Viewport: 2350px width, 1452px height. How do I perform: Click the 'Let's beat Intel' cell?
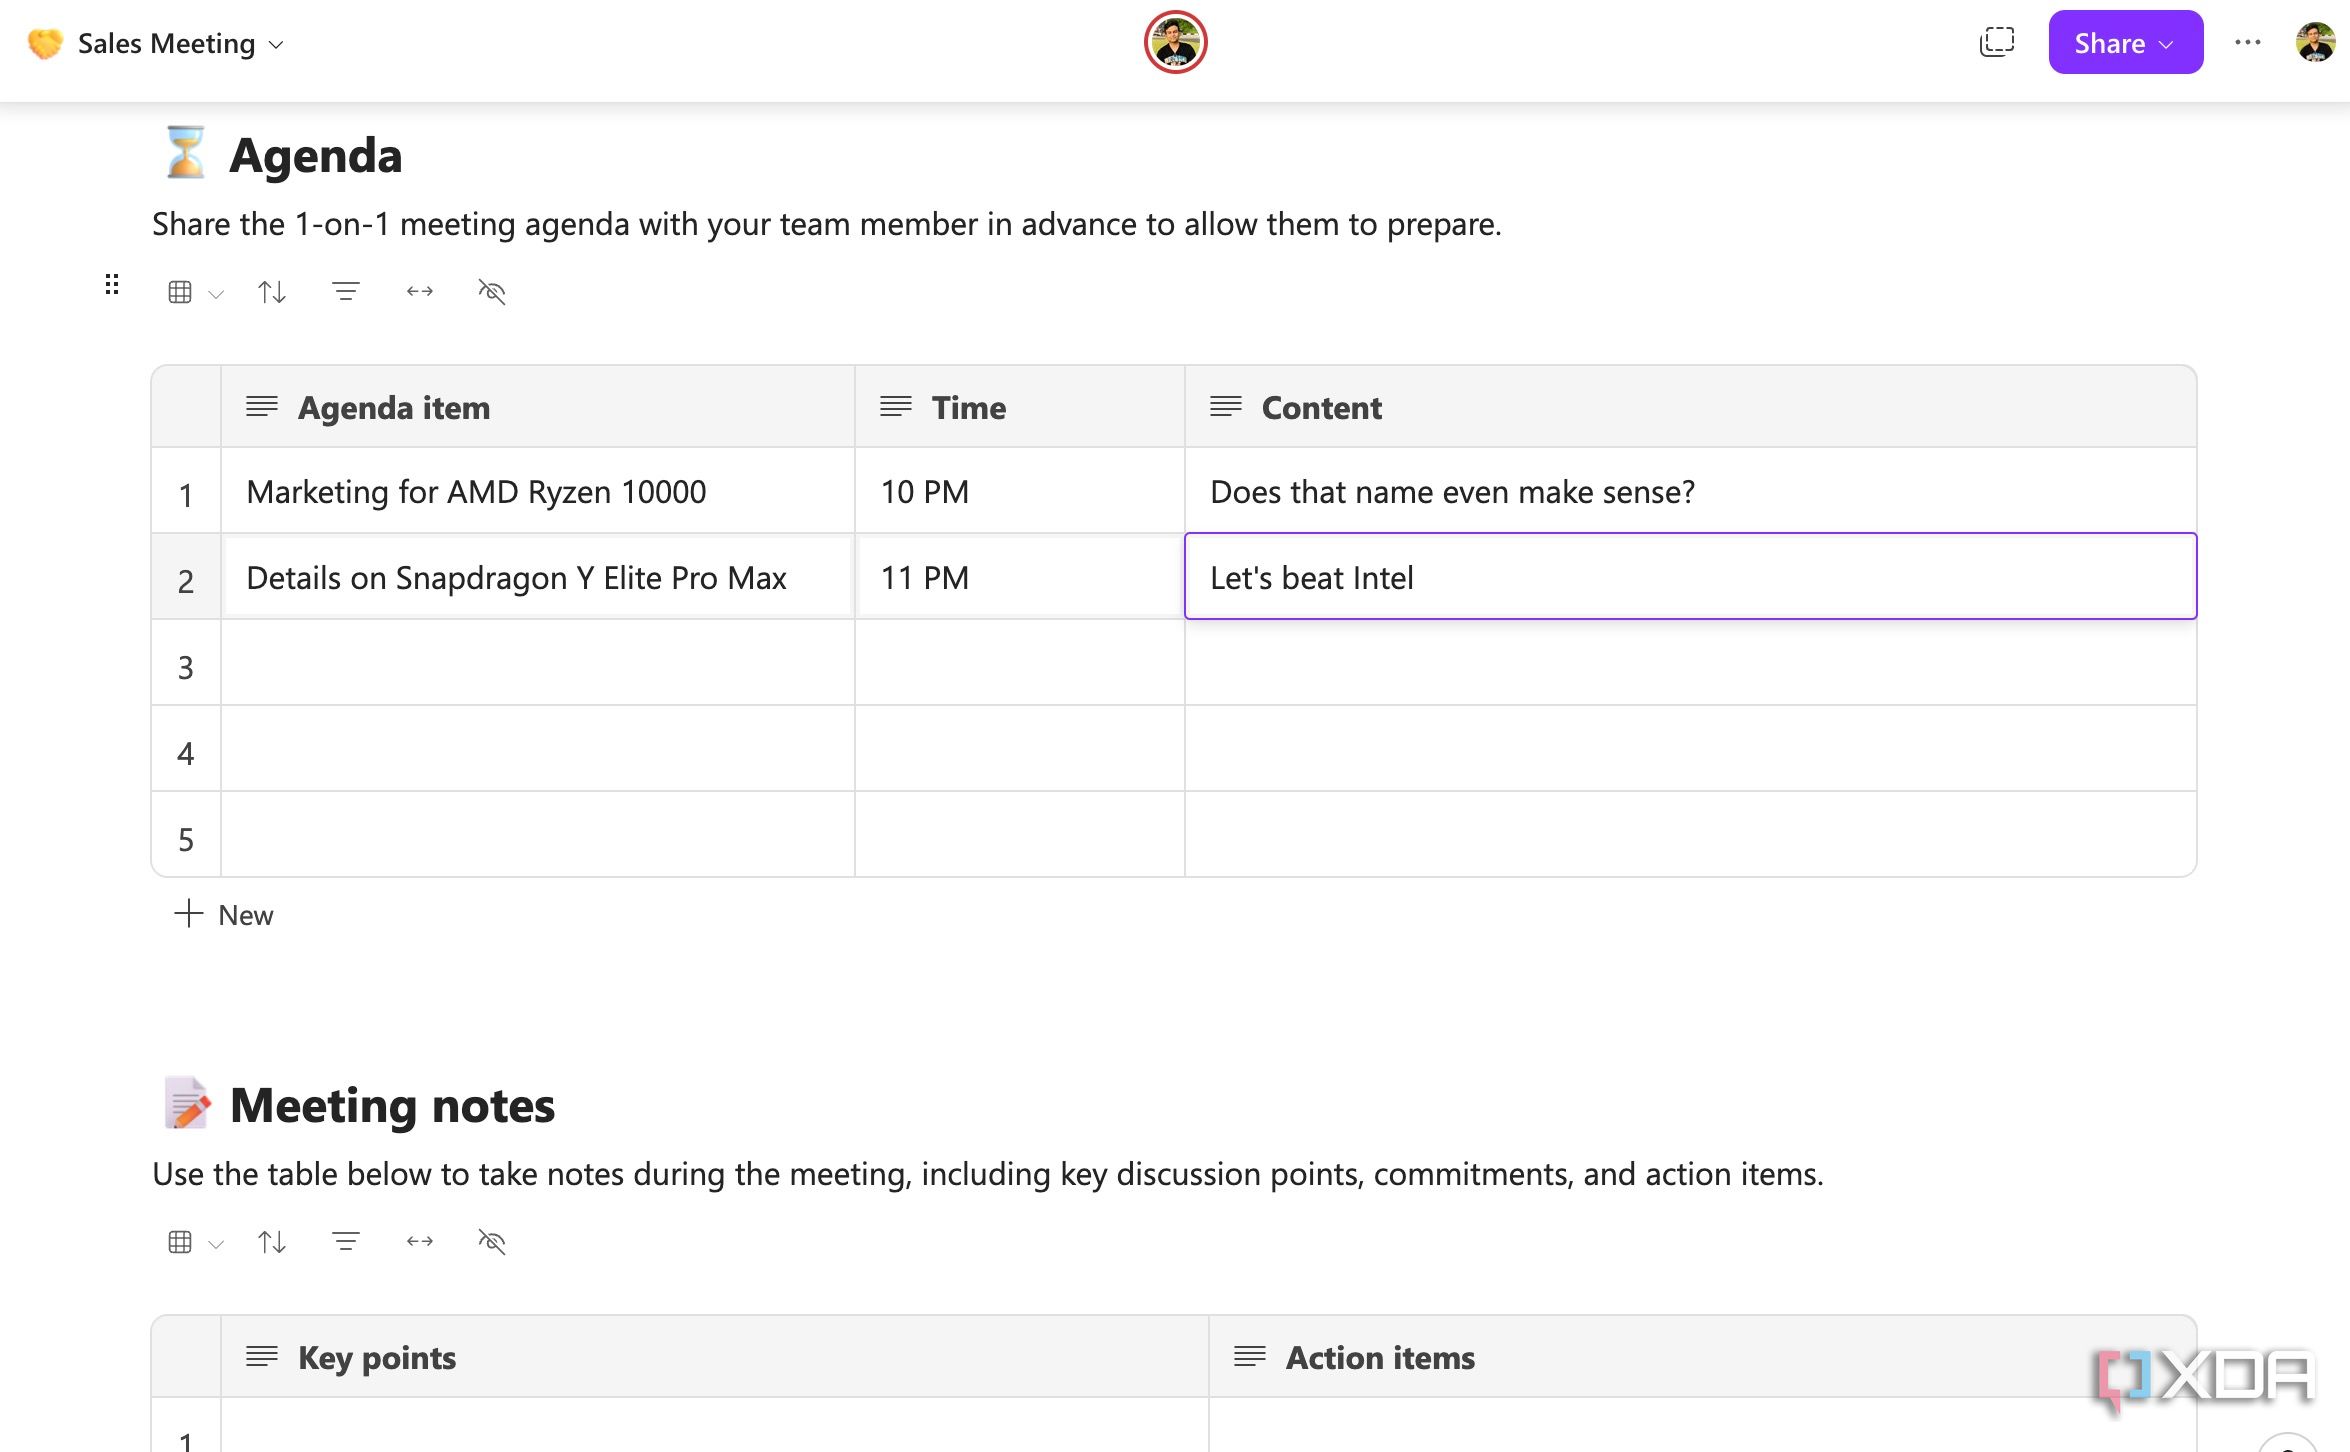(x=1691, y=577)
